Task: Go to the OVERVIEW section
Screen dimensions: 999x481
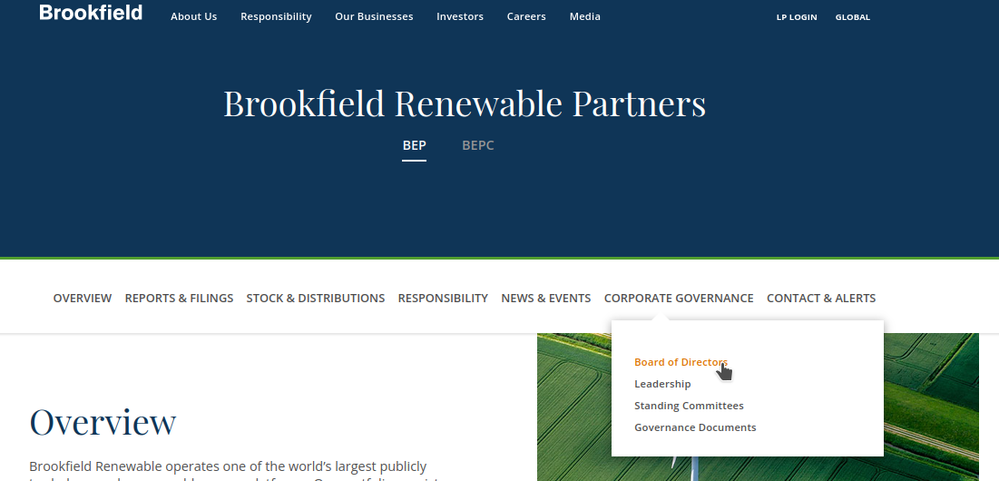Action: pyautogui.click(x=82, y=298)
